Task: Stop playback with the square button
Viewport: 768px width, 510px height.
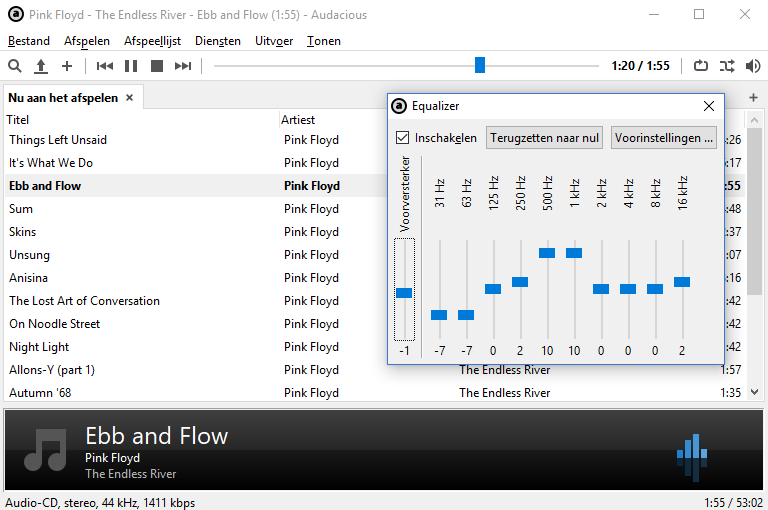Action: click(x=157, y=66)
